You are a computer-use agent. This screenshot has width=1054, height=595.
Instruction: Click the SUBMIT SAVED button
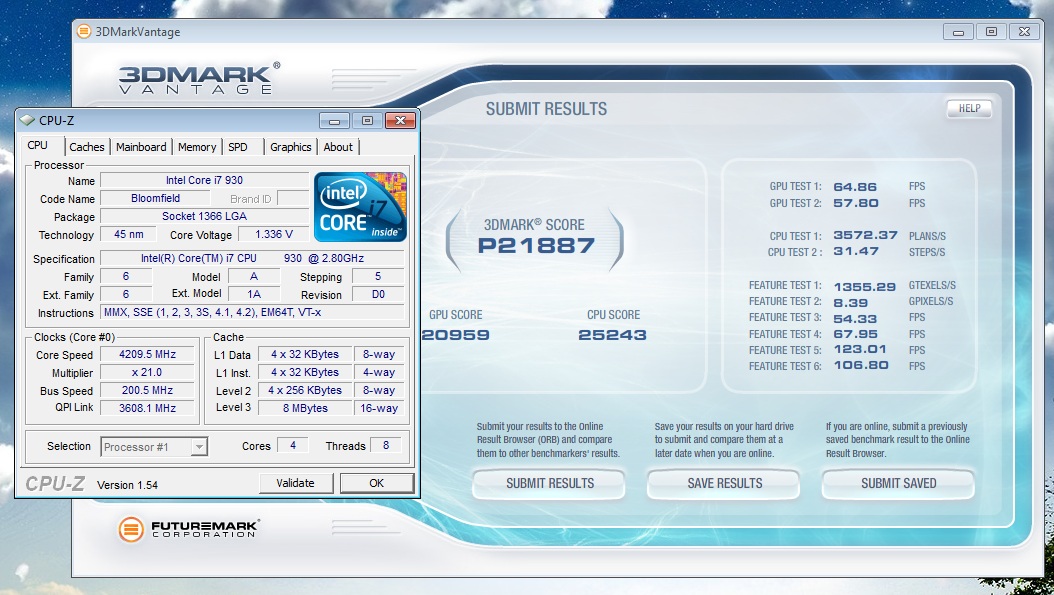tap(899, 483)
